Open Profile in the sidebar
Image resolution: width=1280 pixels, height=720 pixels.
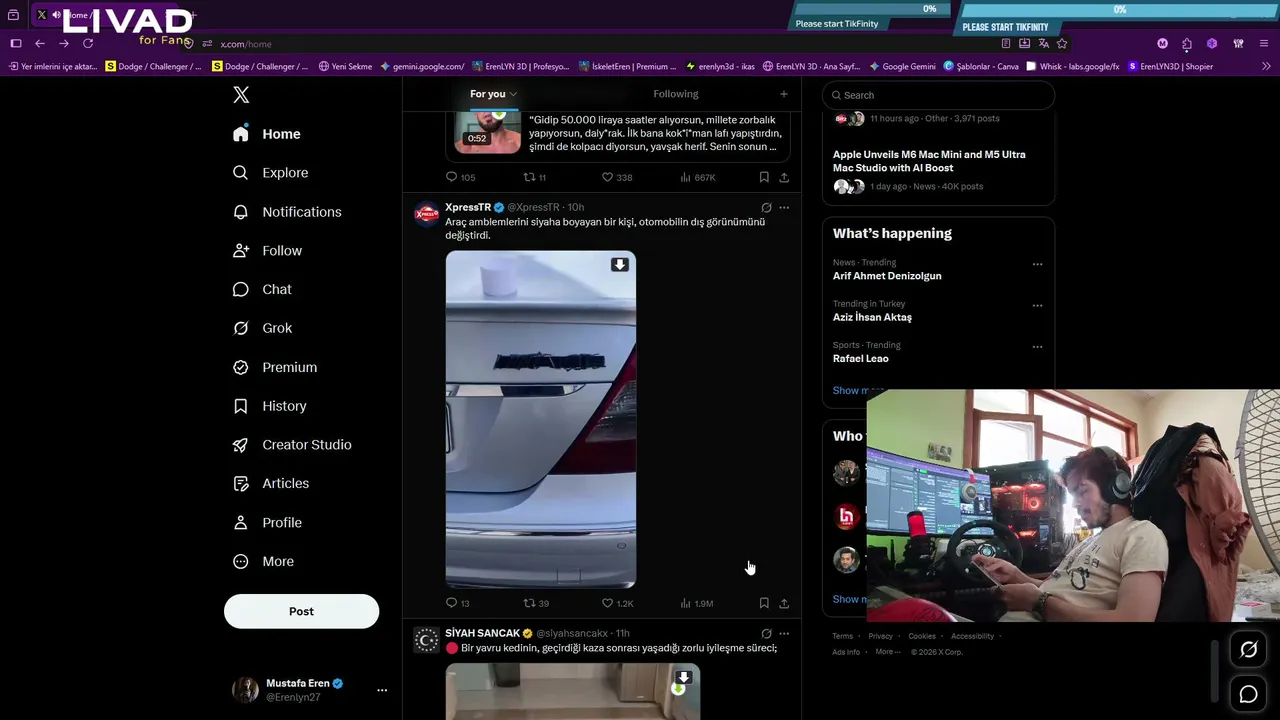tap(267, 523)
